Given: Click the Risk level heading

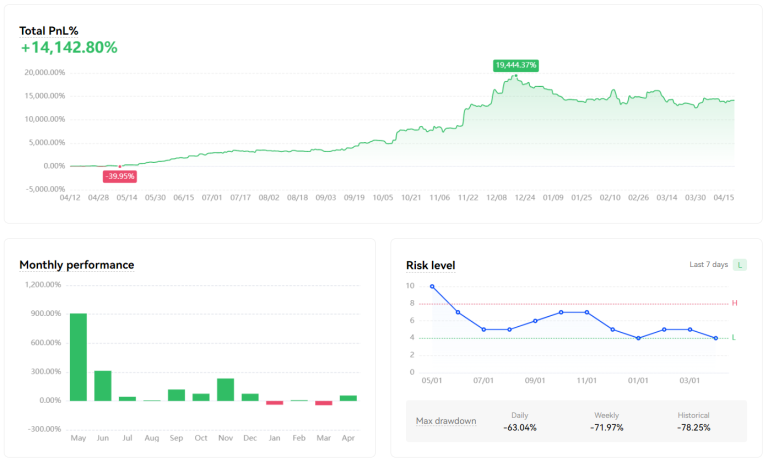Looking at the screenshot, I should click(430, 265).
